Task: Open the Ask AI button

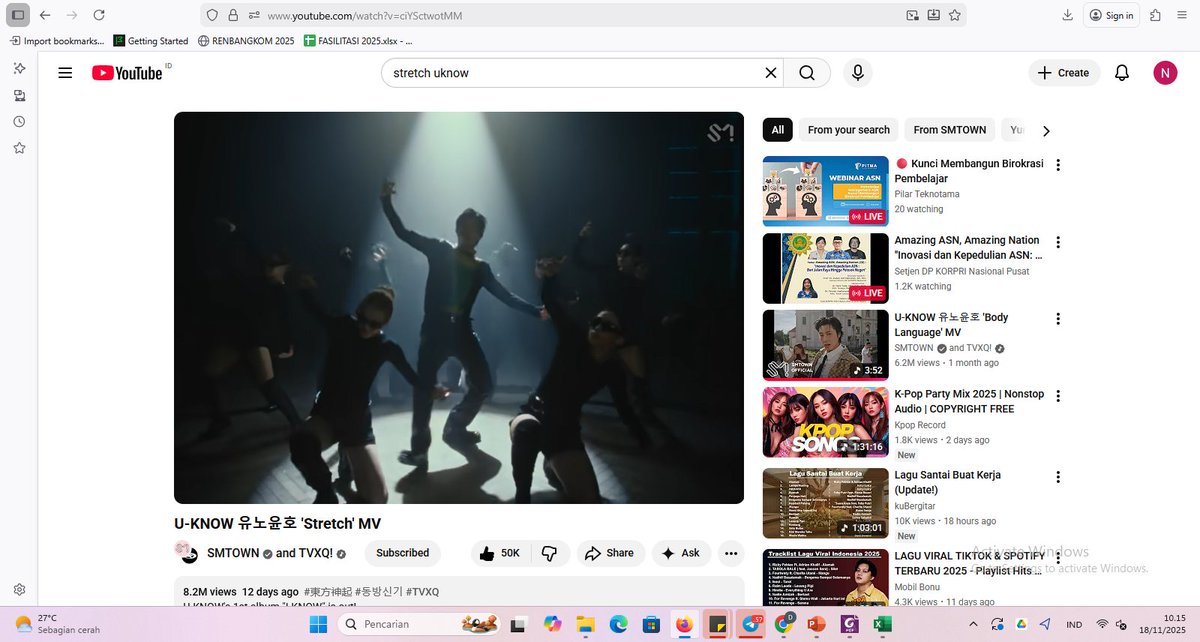Action: 681,553
